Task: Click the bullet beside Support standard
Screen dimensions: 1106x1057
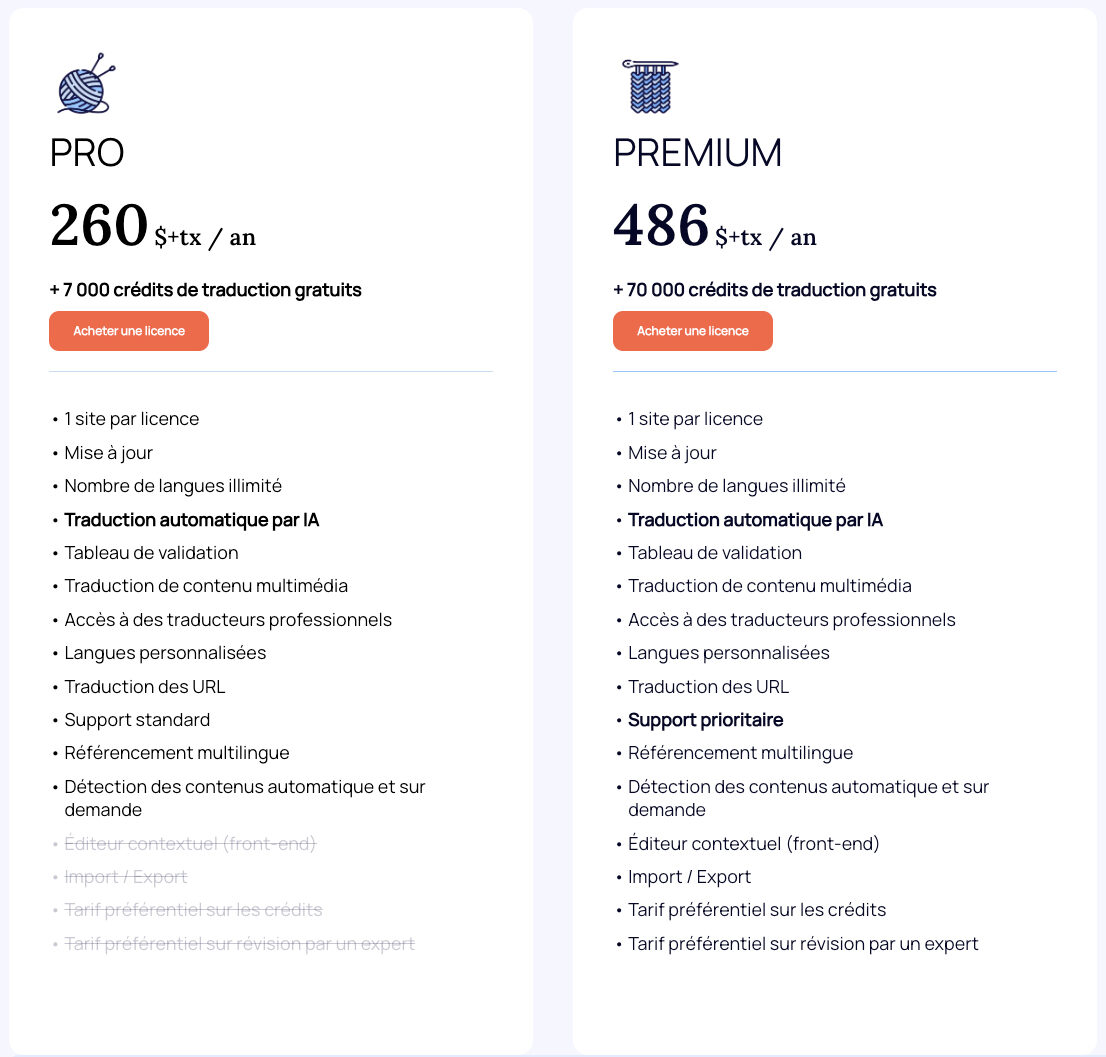Action: (x=55, y=720)
